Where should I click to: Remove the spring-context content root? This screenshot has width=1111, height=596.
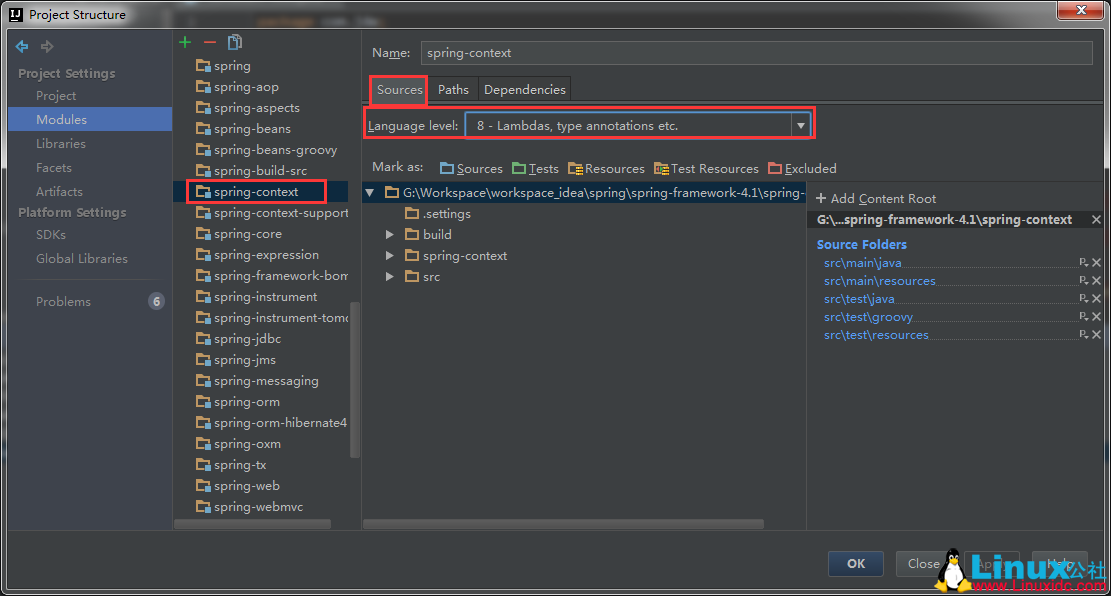click(1096, 220)
